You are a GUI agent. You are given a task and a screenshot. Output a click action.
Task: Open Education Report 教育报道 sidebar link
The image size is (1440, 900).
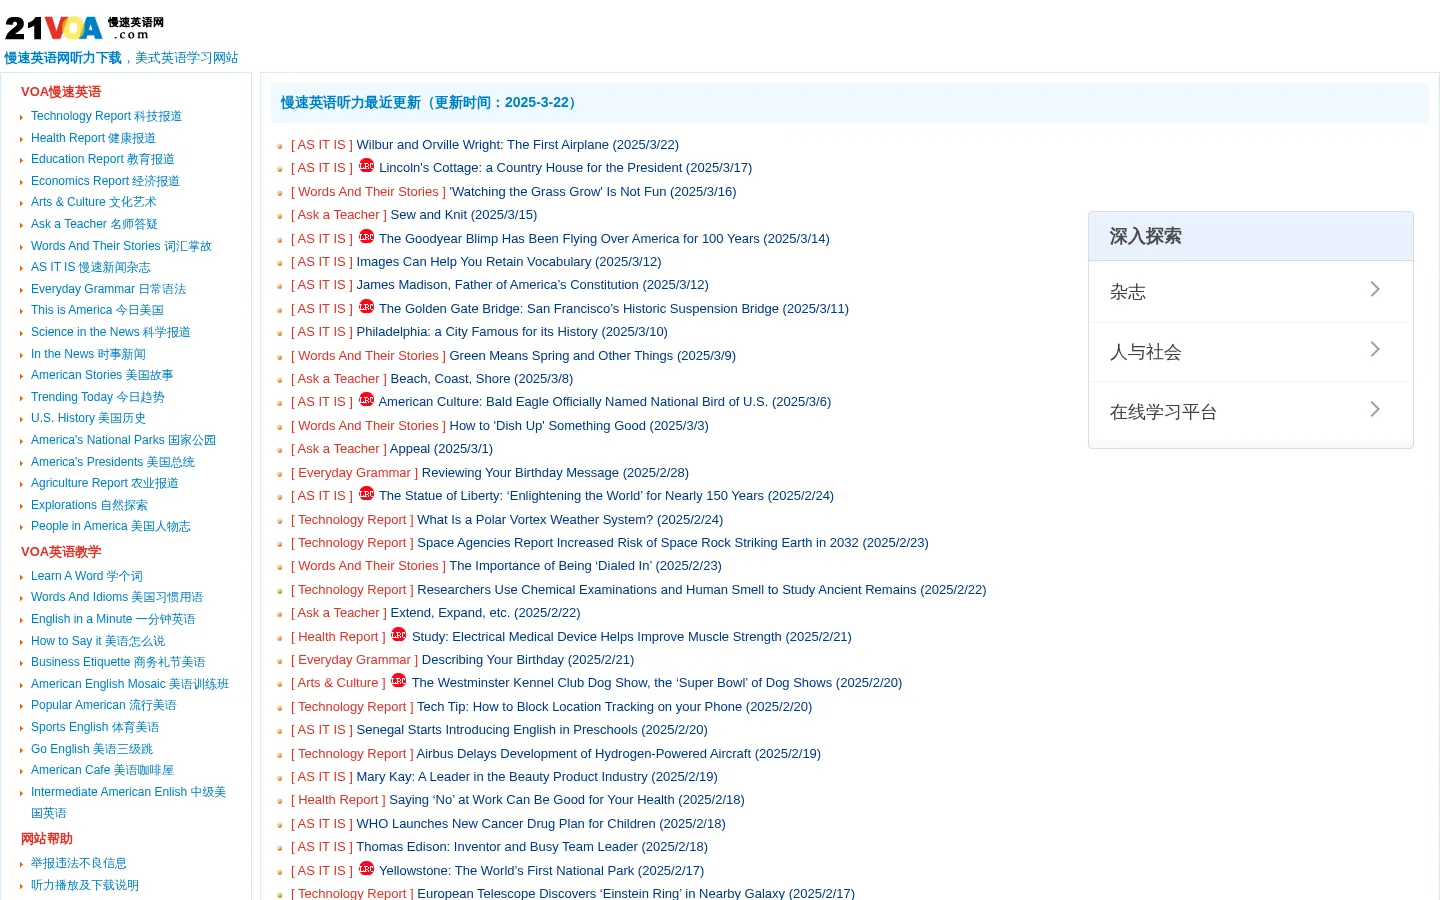(x=102, y=159)
